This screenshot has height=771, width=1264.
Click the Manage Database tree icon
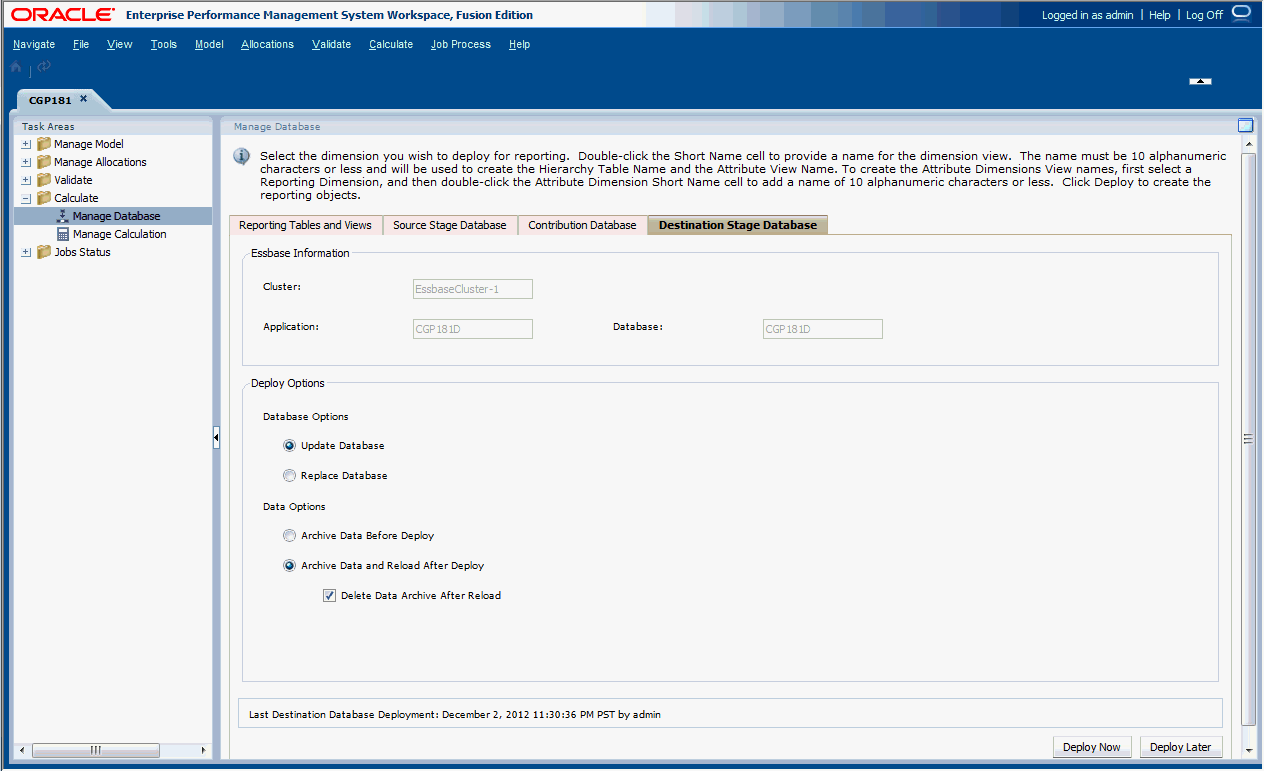tap(62, 216)
